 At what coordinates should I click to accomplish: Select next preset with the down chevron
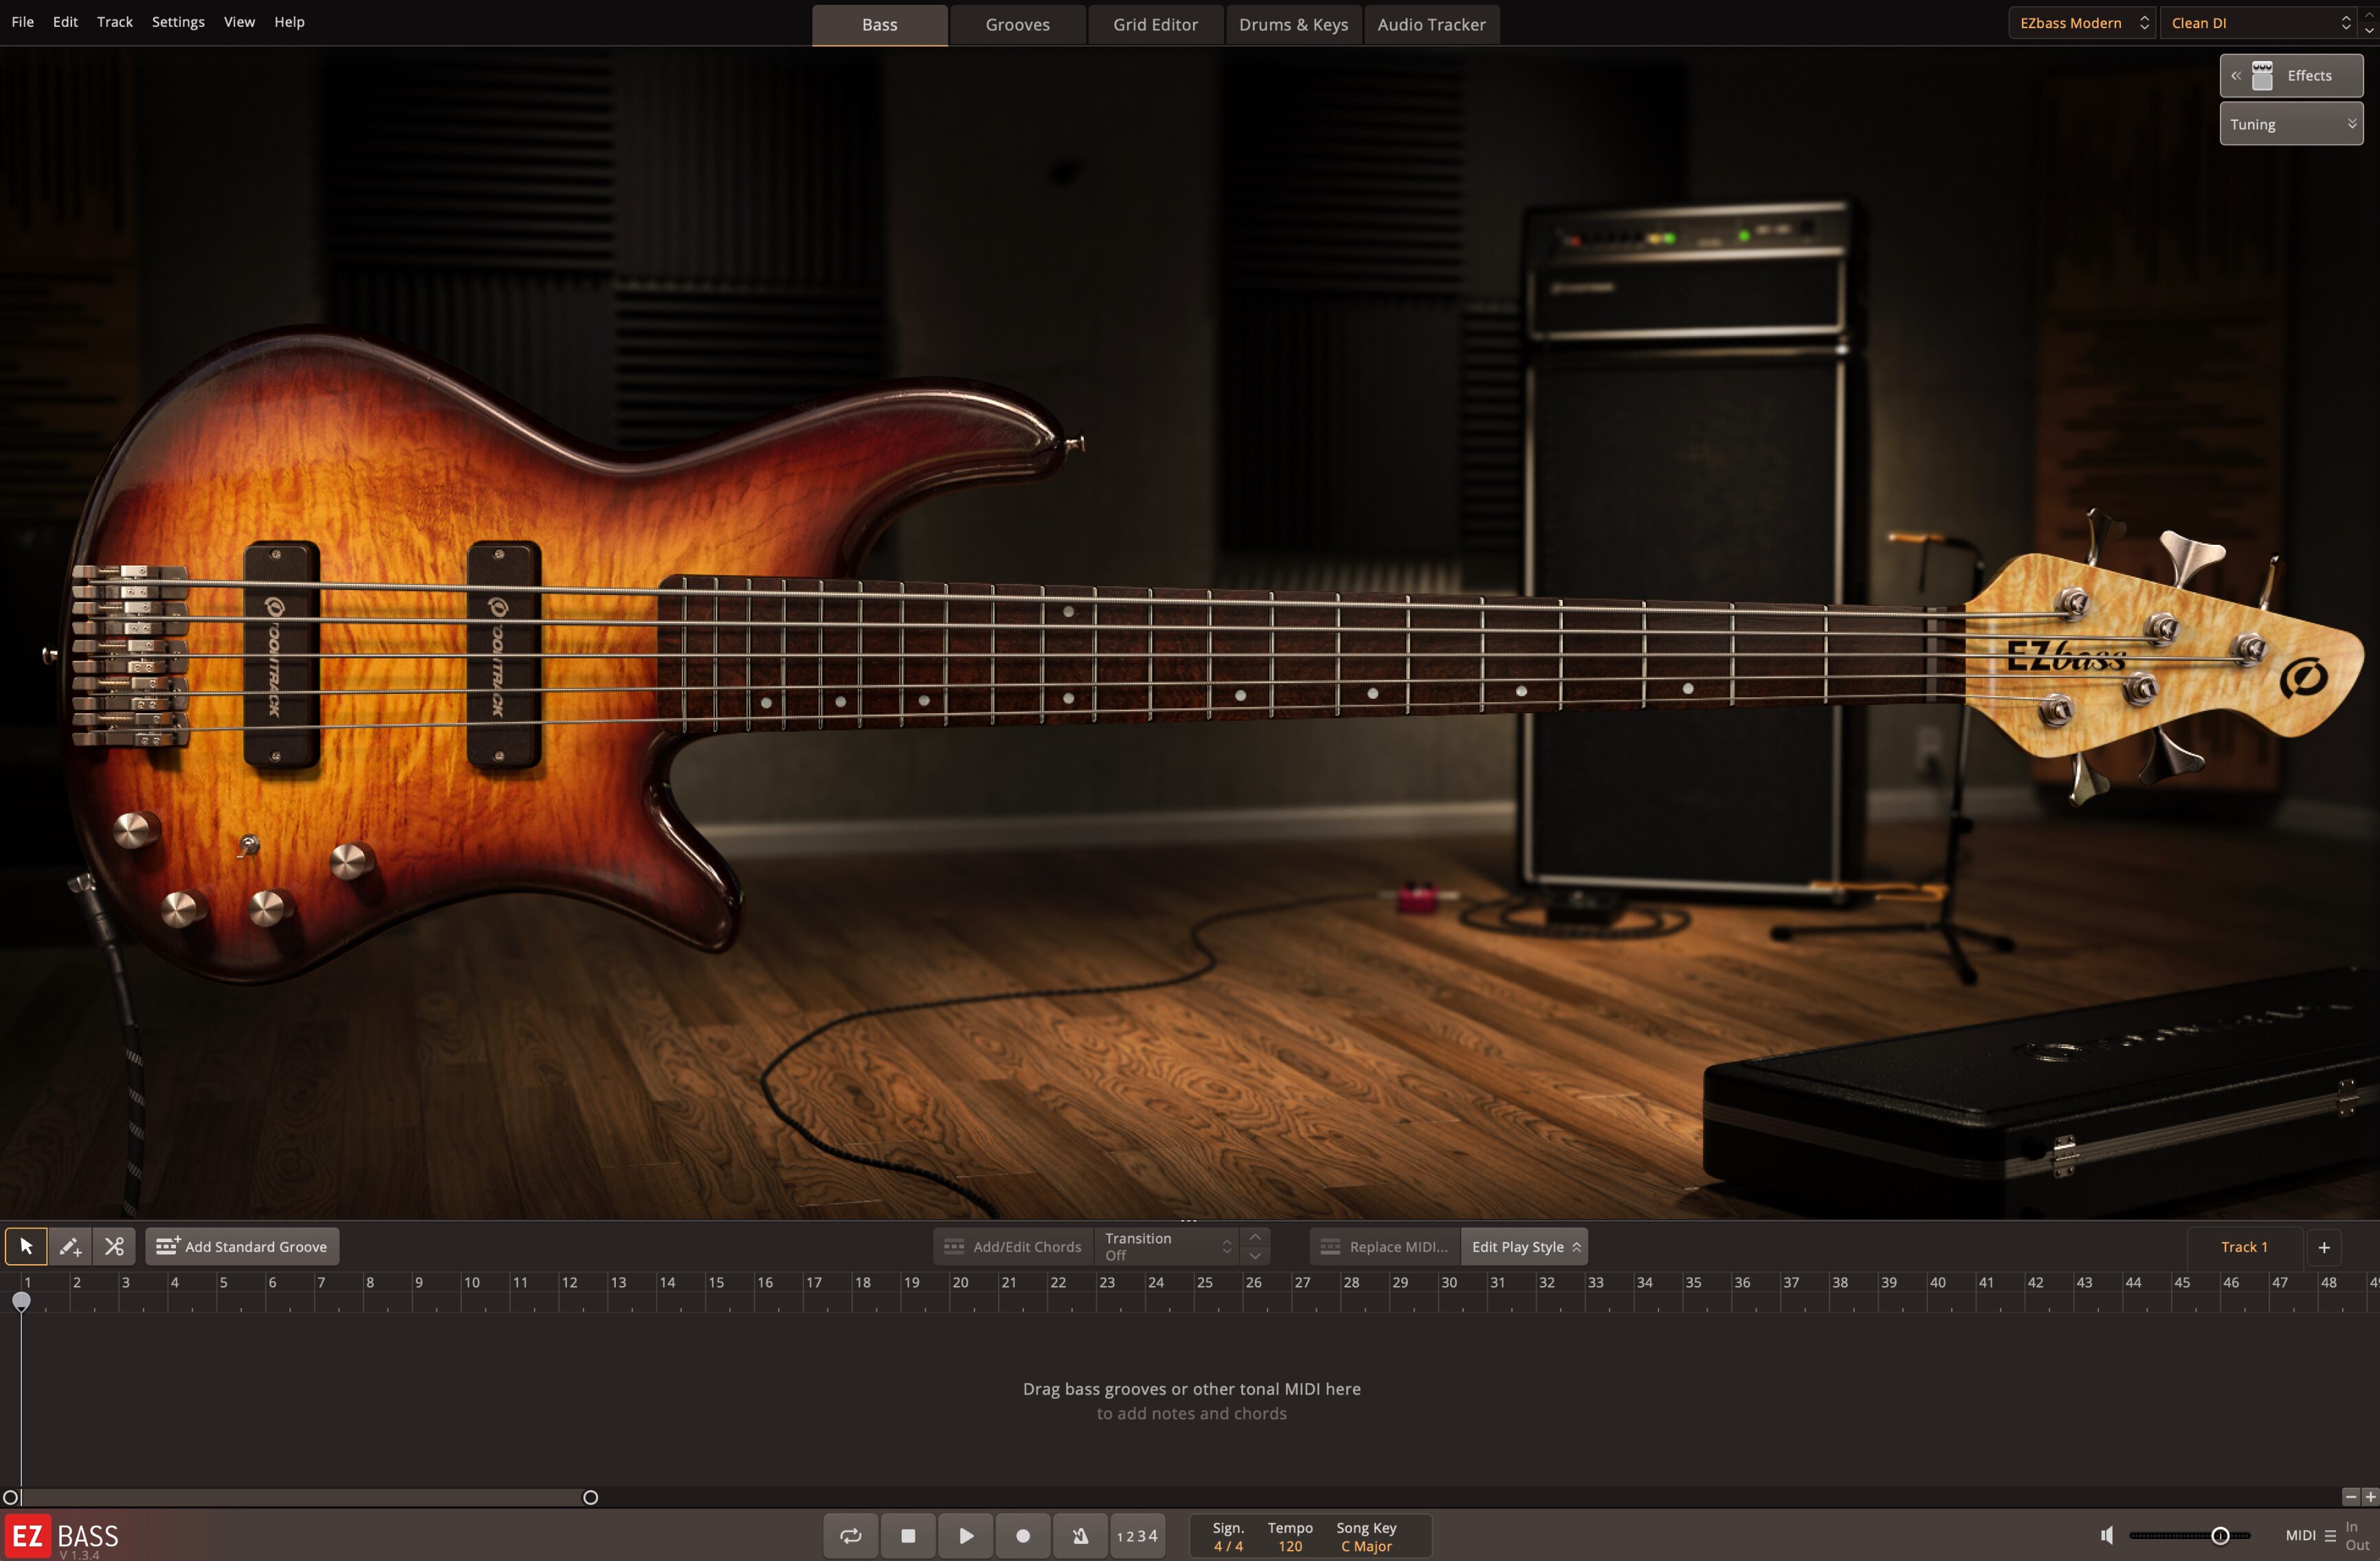pyautogui.click(x=2369, y=31)
